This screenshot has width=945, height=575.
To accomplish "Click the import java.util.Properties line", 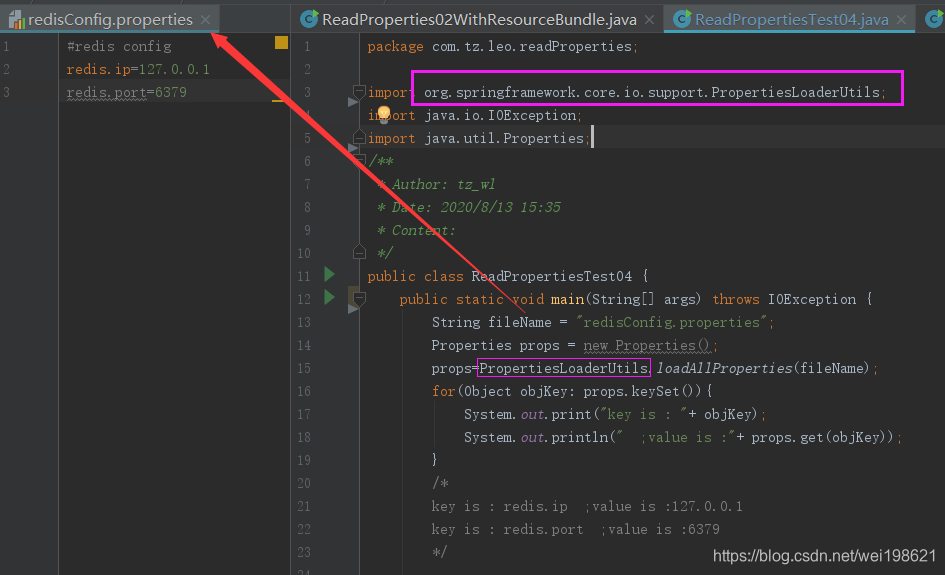I will coord(479,138).
